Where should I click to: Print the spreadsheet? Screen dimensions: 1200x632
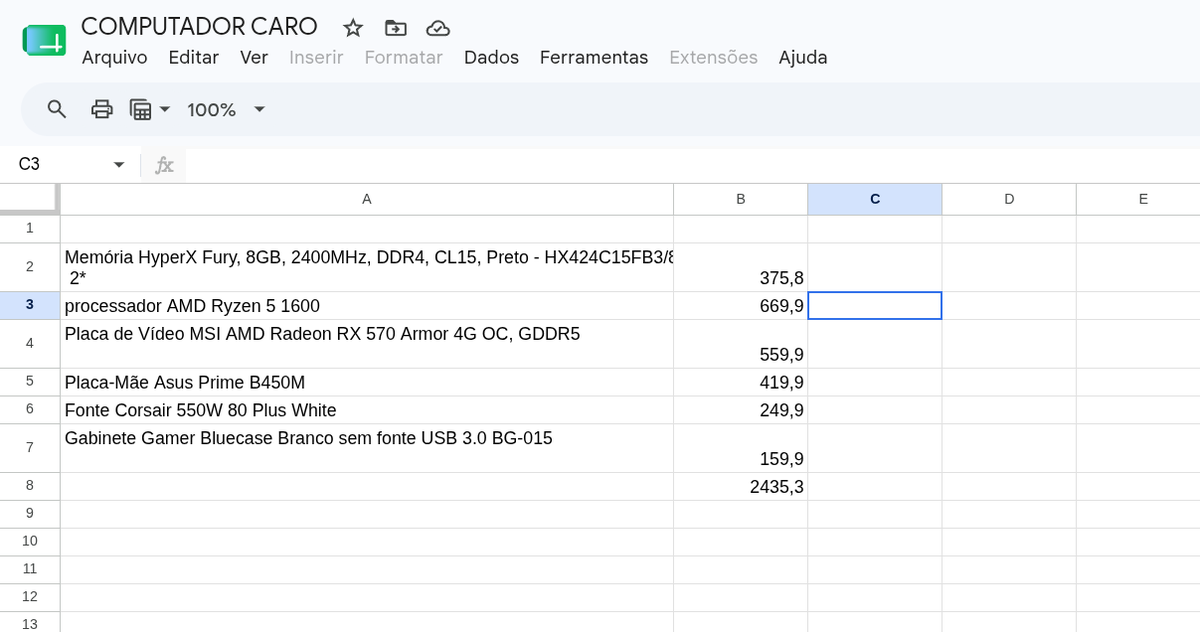click(x=102, y=109)
